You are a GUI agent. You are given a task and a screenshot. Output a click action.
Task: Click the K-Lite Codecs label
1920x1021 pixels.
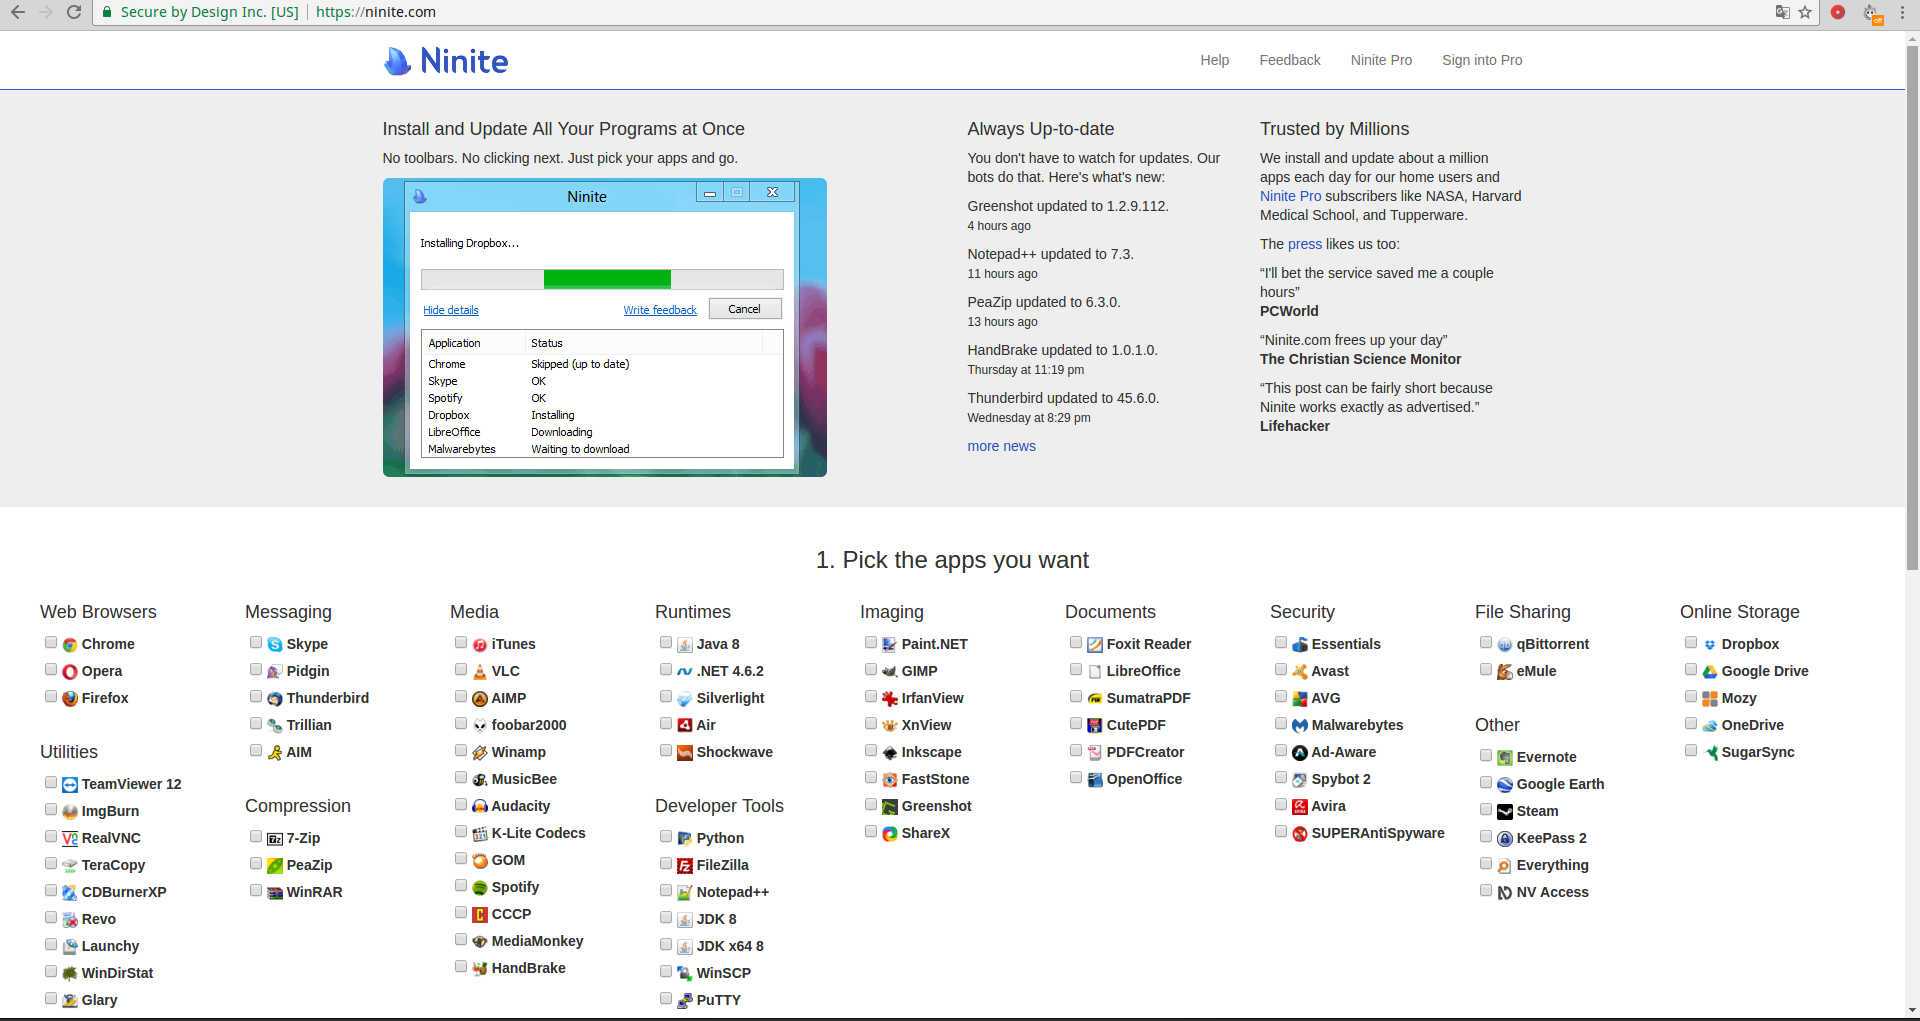538,833
